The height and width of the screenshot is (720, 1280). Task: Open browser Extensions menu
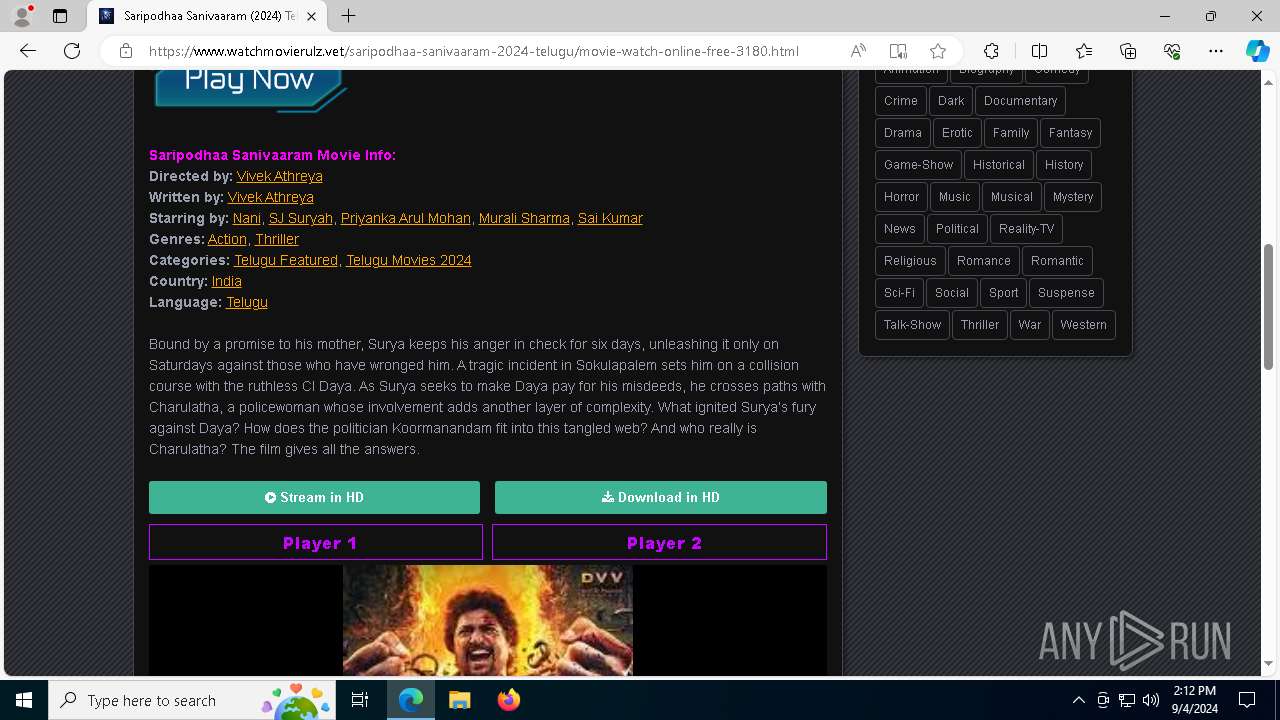[991, 51]
